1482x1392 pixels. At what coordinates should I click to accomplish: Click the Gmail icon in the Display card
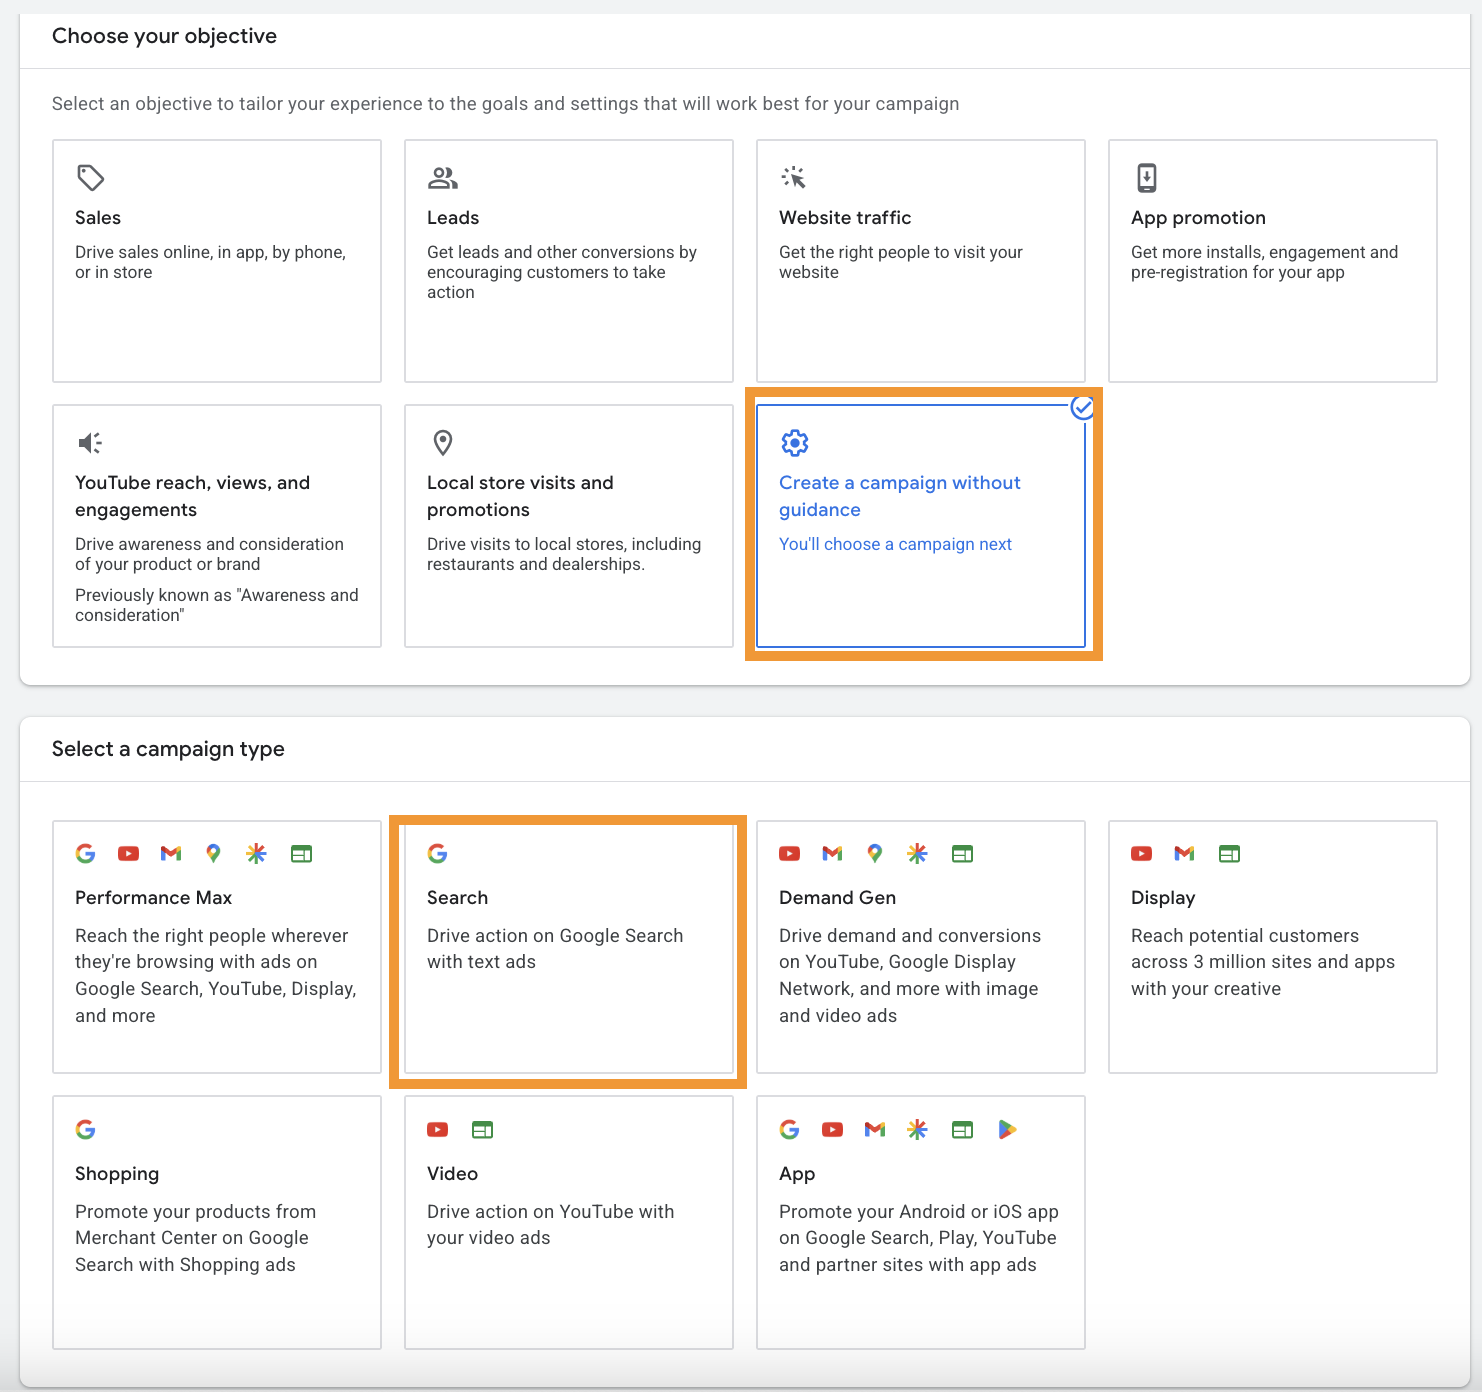1184,853
